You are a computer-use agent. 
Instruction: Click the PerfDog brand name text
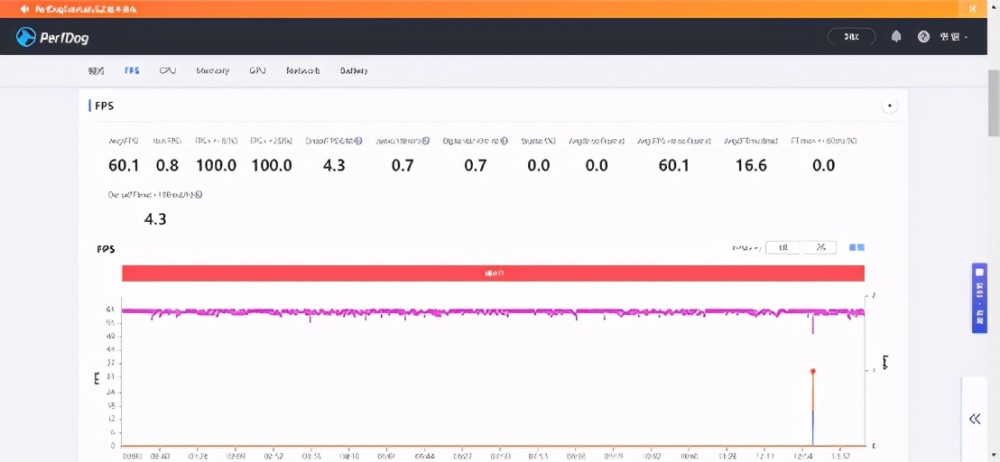64,38
